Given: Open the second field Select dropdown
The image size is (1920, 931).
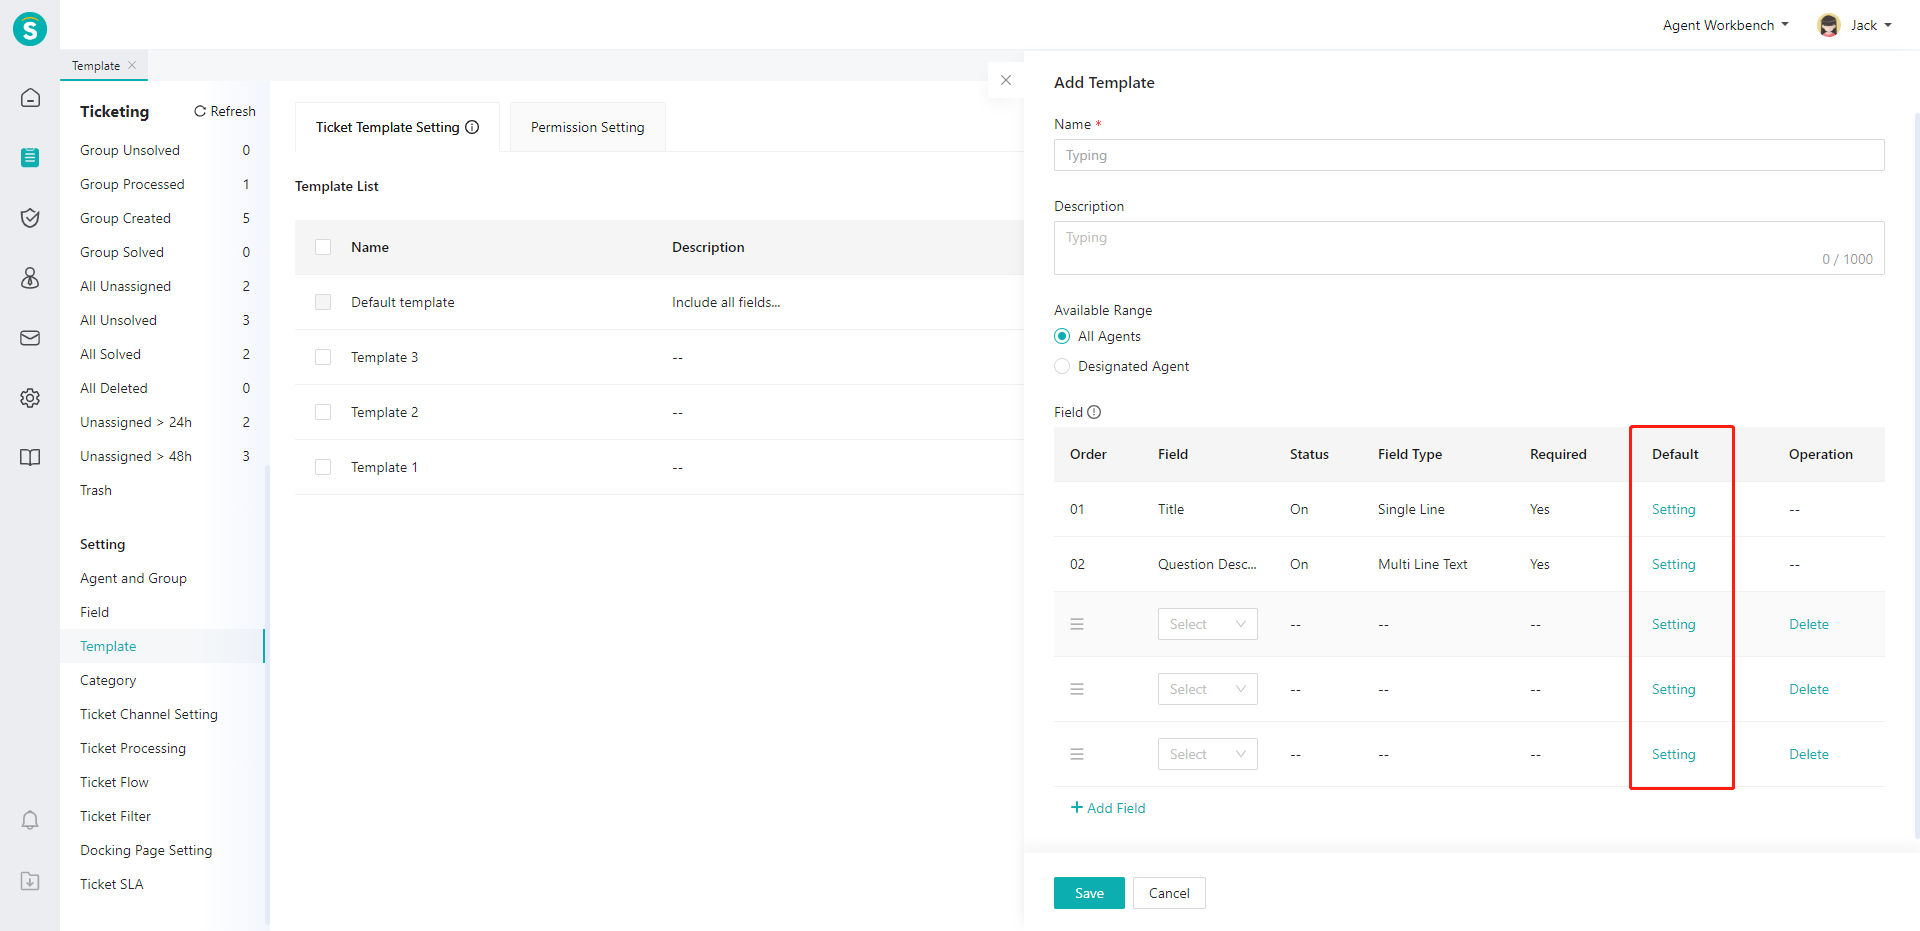Looking at the screenshot, I should 1207,689.
